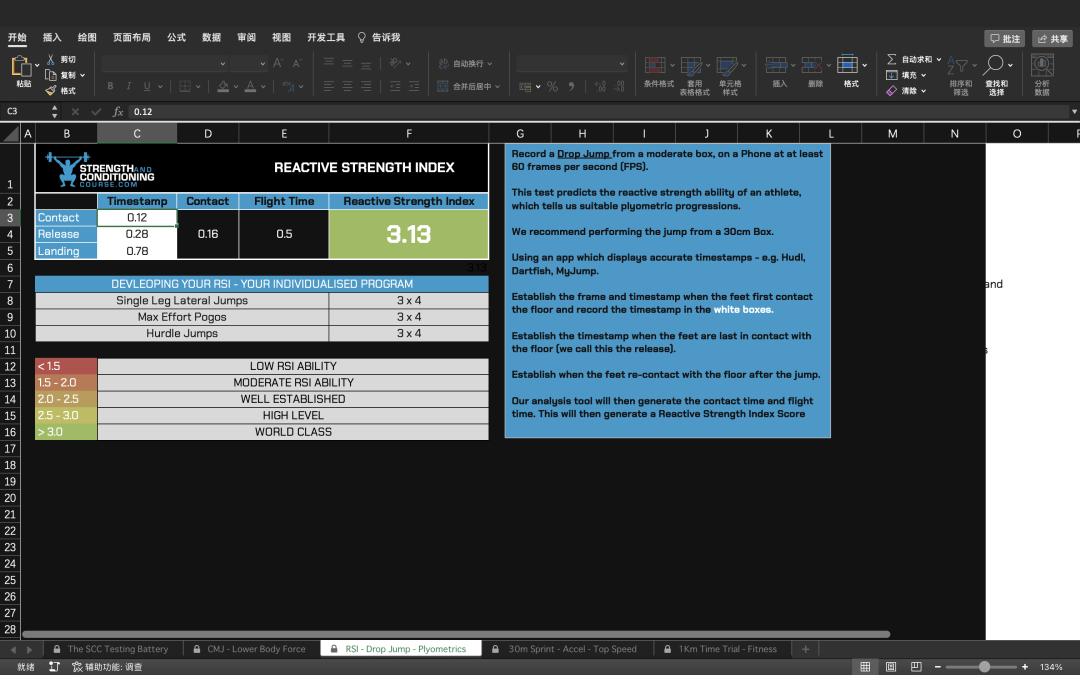The height and width of the screenshot is (675, 1080).
Task: Open the Fill (填充) dropdown arrow
Action: tap(923, 75)
